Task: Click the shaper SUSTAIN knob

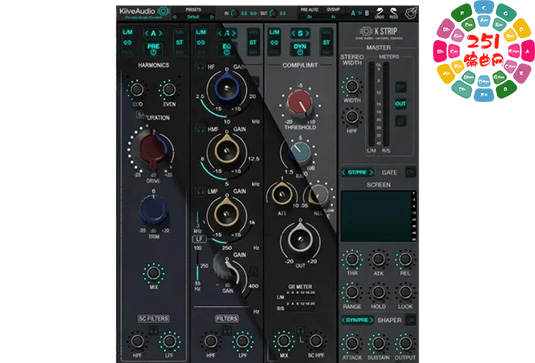Action: click(378, 343)
